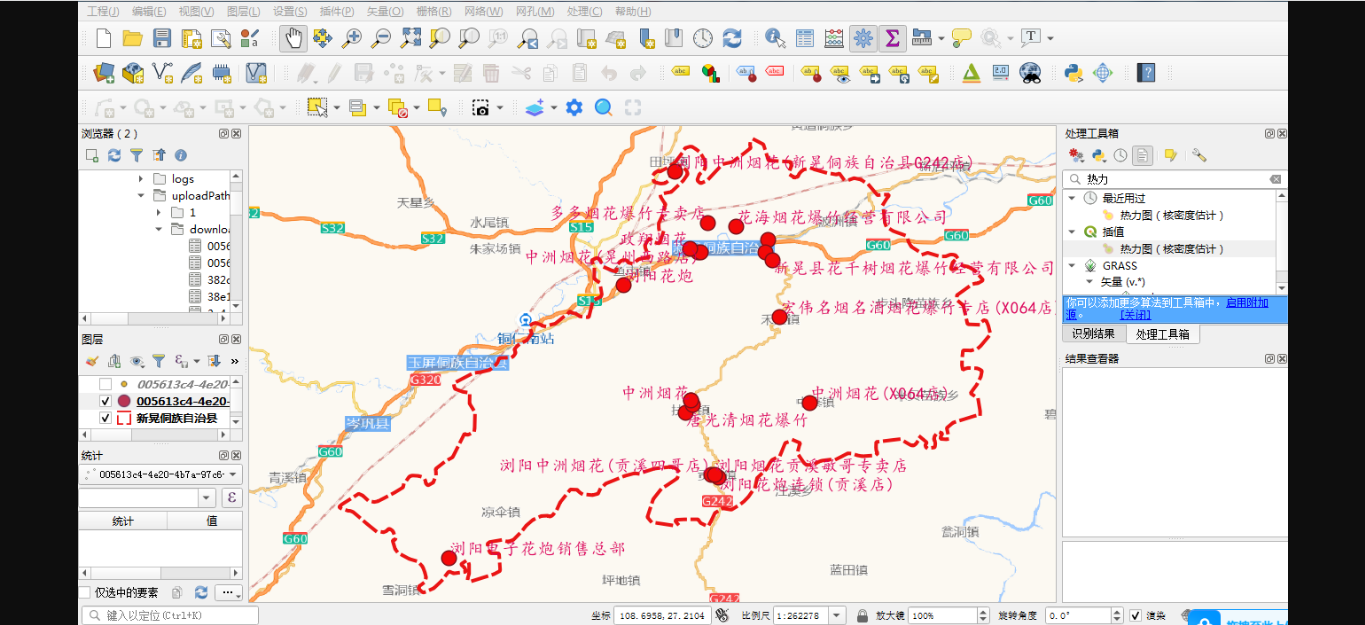Image resolution: width=1365 pixels, height=625 pixels.
Task: Collapse the 最近用过 group
Action: coord(1072,198)
